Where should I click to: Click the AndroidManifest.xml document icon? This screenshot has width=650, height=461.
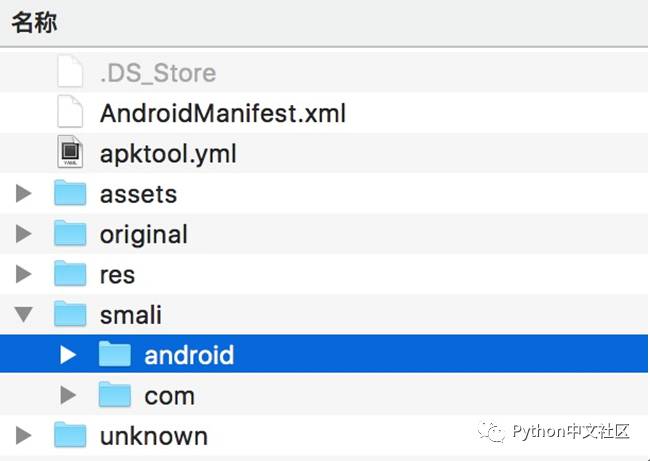(x=70, y=113)
